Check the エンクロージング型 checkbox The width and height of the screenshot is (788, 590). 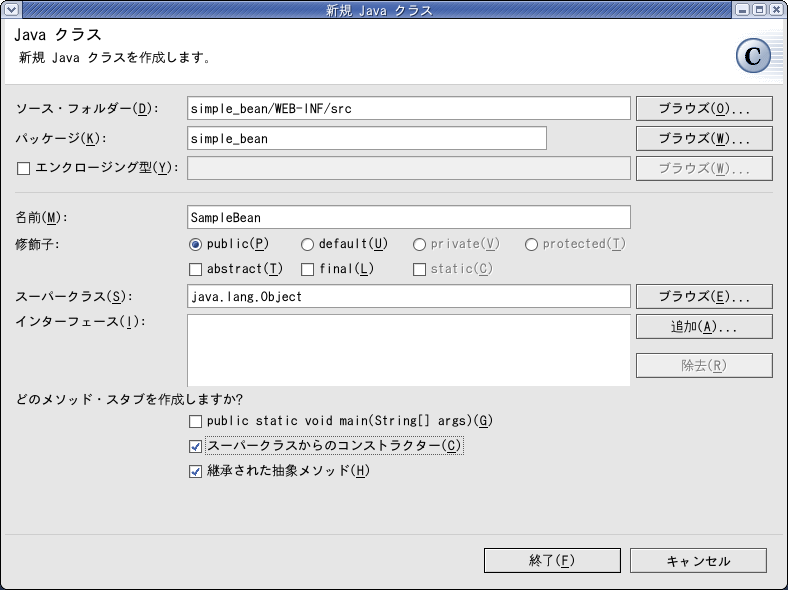(x=23, y=168)
